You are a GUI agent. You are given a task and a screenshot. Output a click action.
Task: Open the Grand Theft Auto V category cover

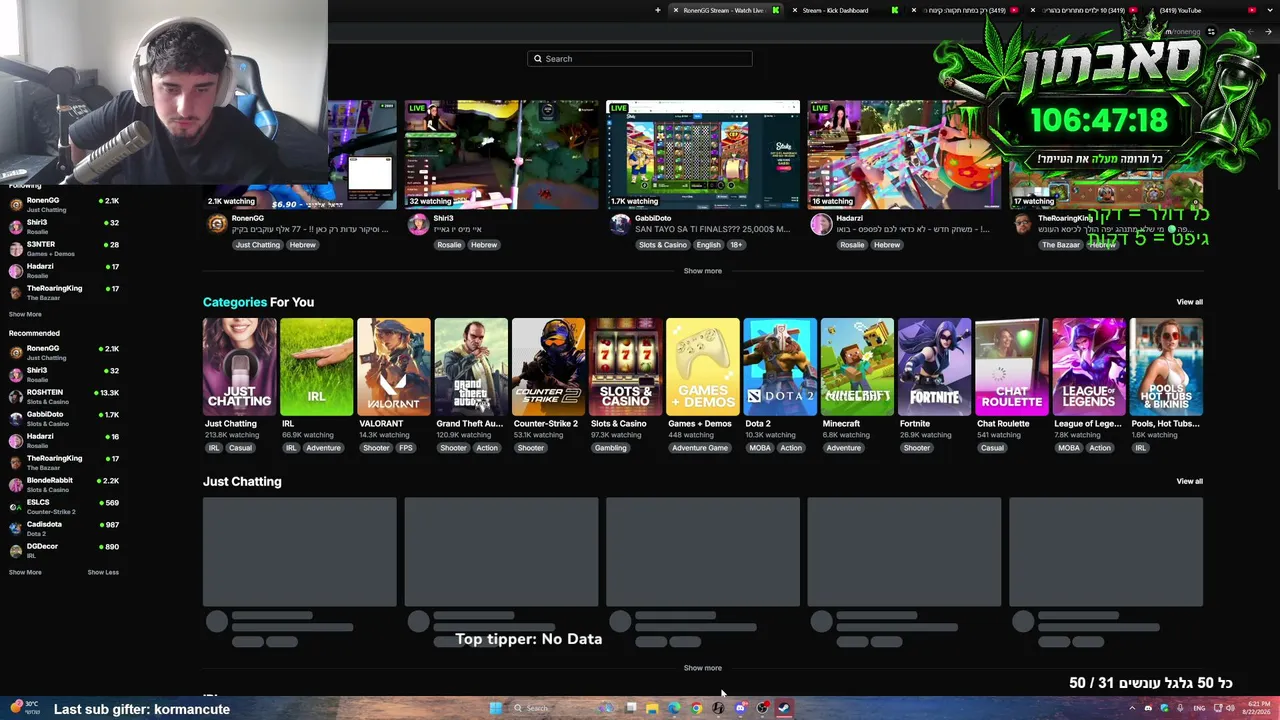click(471, 366)
